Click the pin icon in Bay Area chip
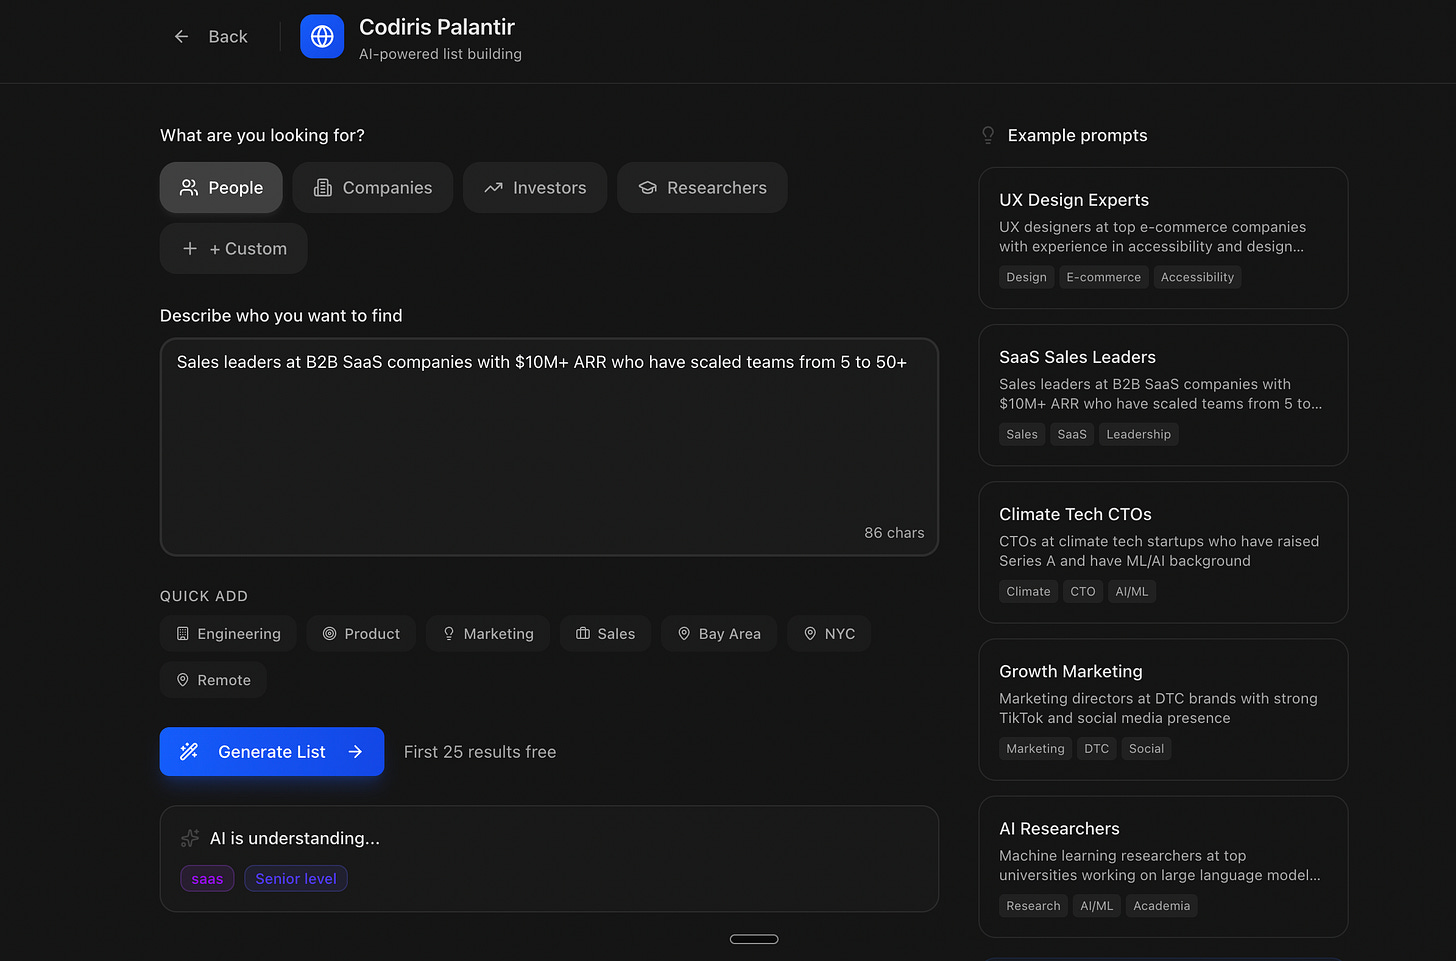The height and width of the screenshot is (961, 1456). (x=684, y=634)
